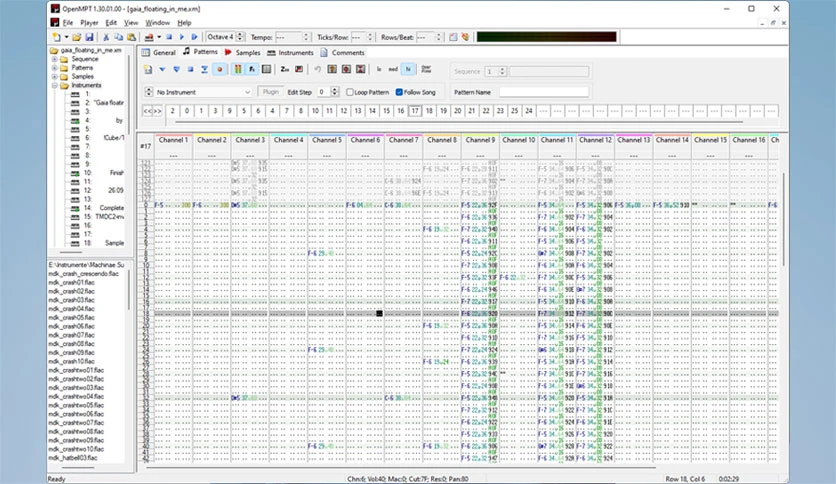Click the first brown icon after undo
836x484 pixels.
[332, 69]
